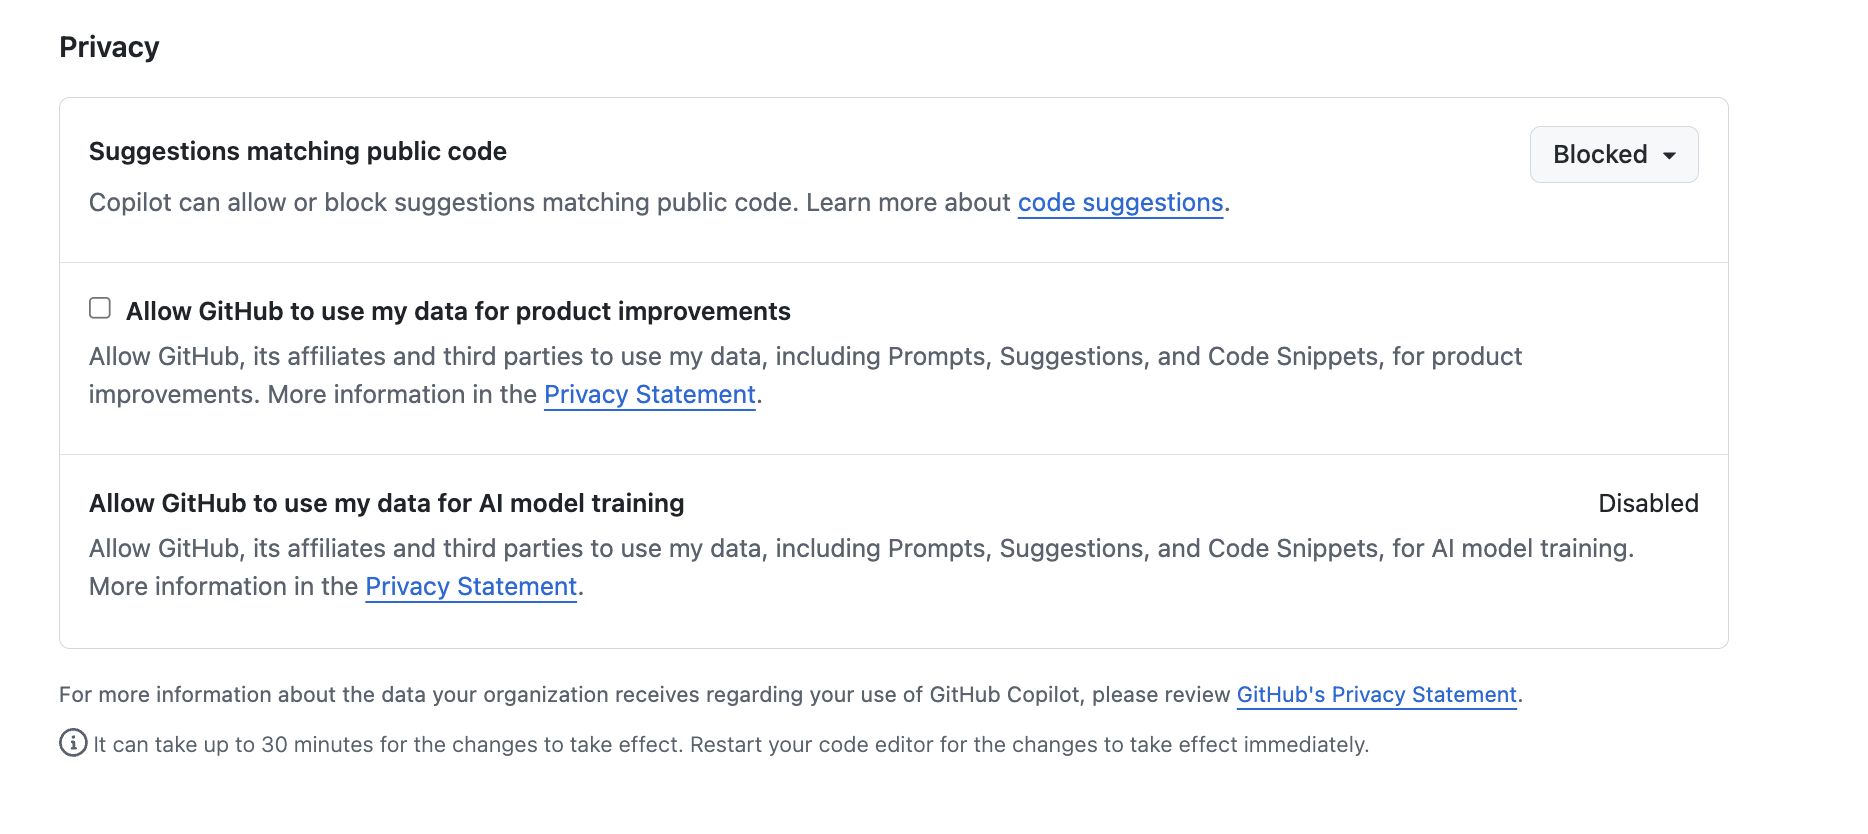Click the note about changes taking 30 minutes

pyautogui.click(x=730, y=744)
